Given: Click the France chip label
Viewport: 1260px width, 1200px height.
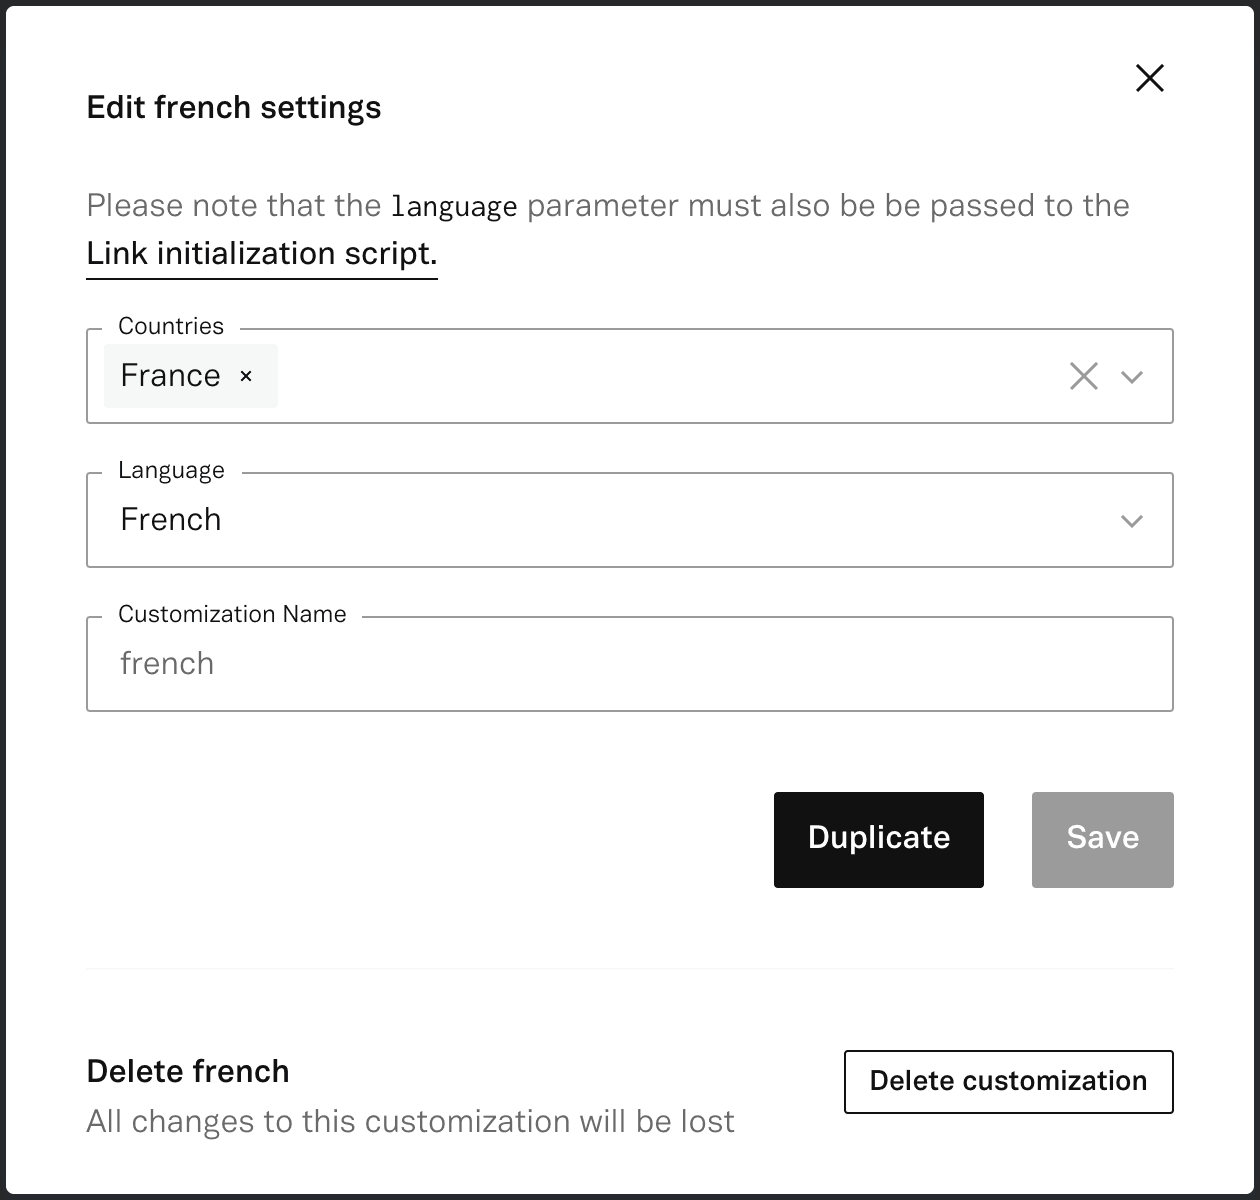Looking at the screenshot, I should coord(170,376).
